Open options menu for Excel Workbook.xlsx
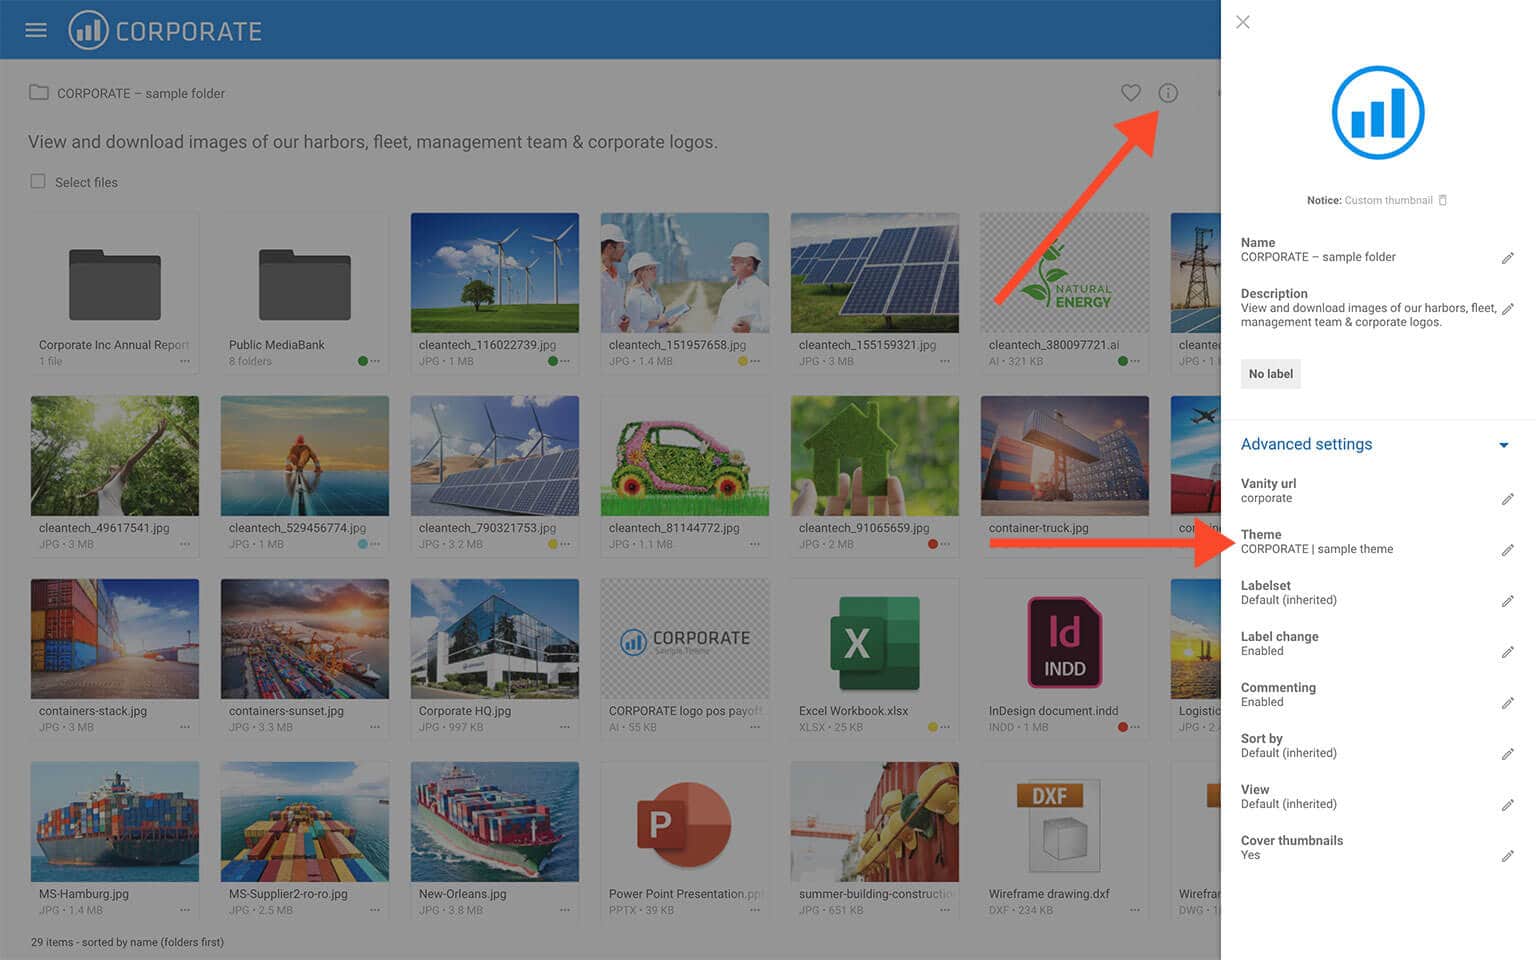1536x960 pixels. point(945,728)
